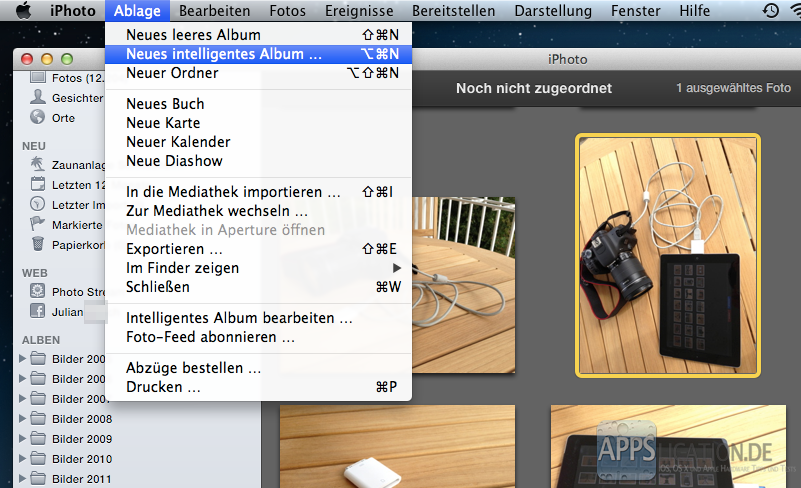This screenshot has width=801, height=488.
Task: Select the Bilder 2010 folder label
Action: click(82, 459)
